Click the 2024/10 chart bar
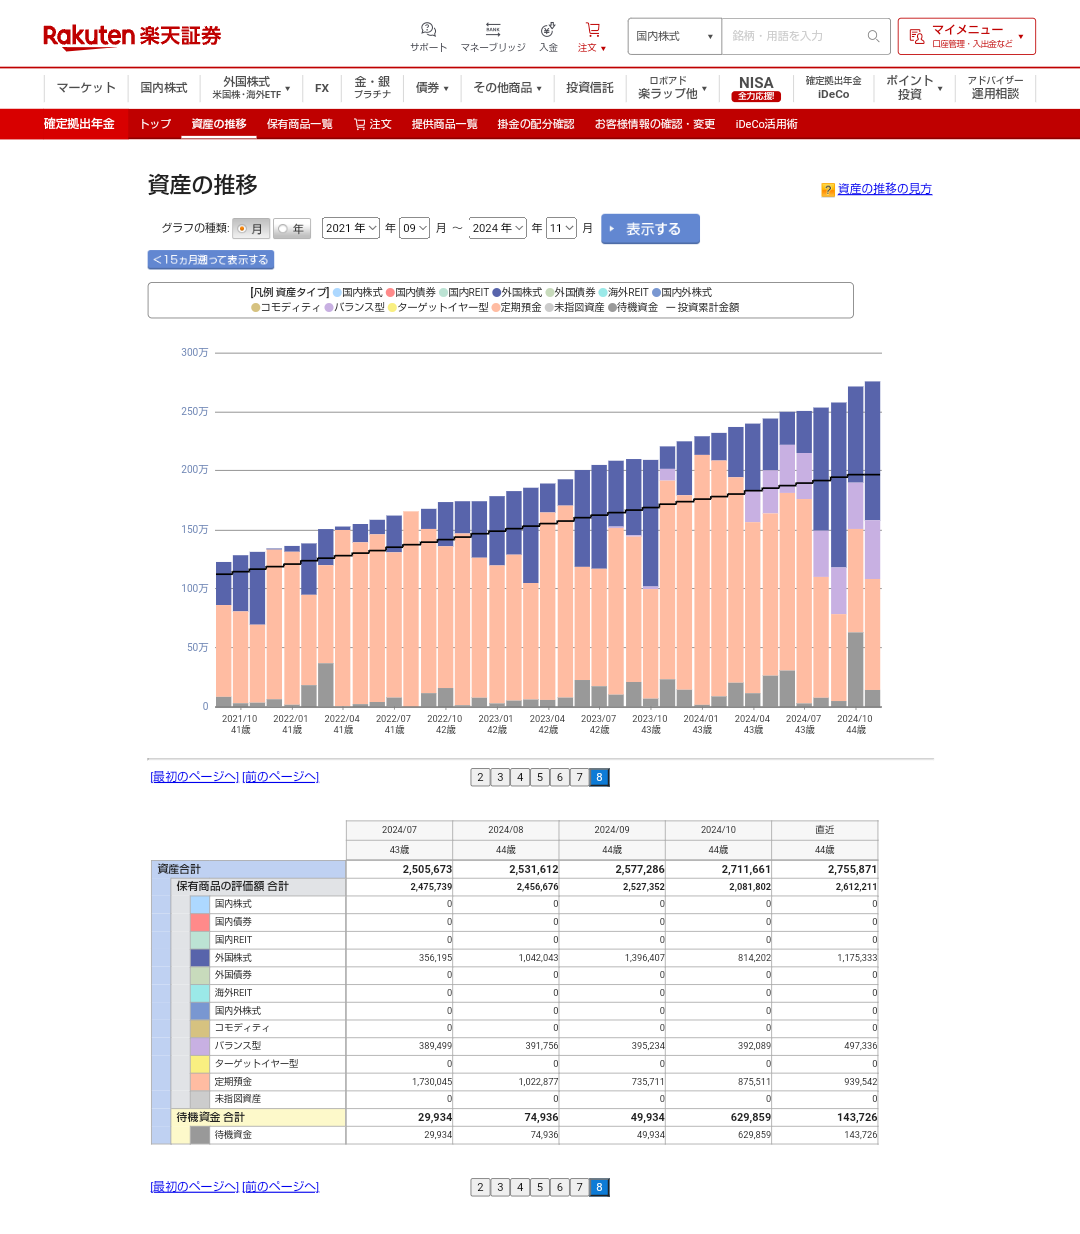 point(855,546)
